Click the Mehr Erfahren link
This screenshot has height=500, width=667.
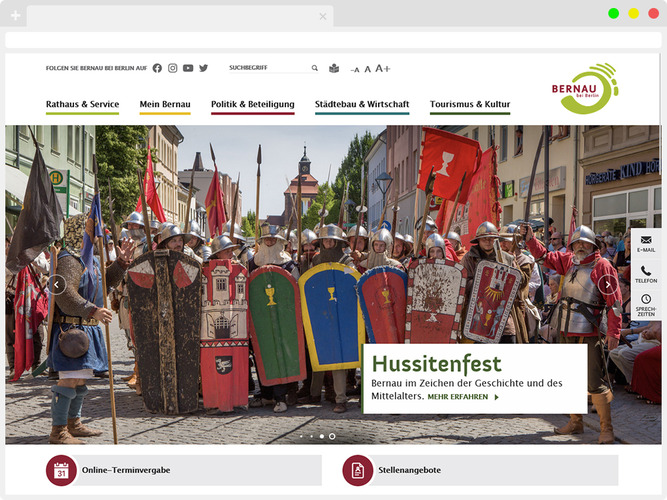[x=462, y=397]
